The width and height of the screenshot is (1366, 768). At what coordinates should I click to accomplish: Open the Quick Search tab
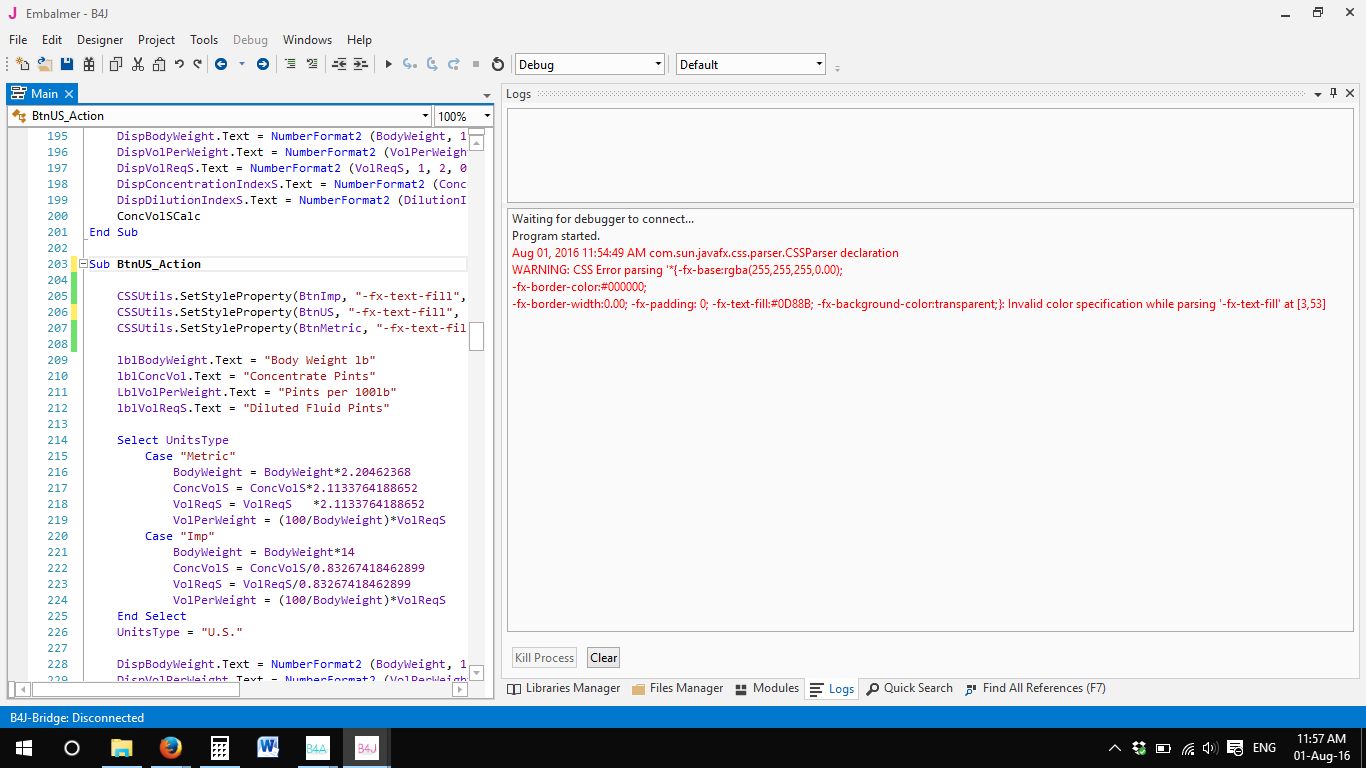(x=909, y=688)
